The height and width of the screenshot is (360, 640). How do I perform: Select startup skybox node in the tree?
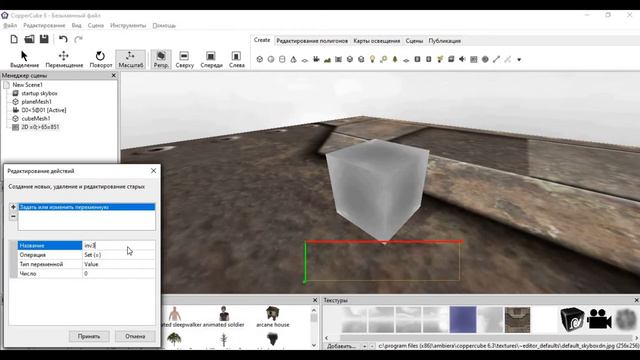[39, 93]
